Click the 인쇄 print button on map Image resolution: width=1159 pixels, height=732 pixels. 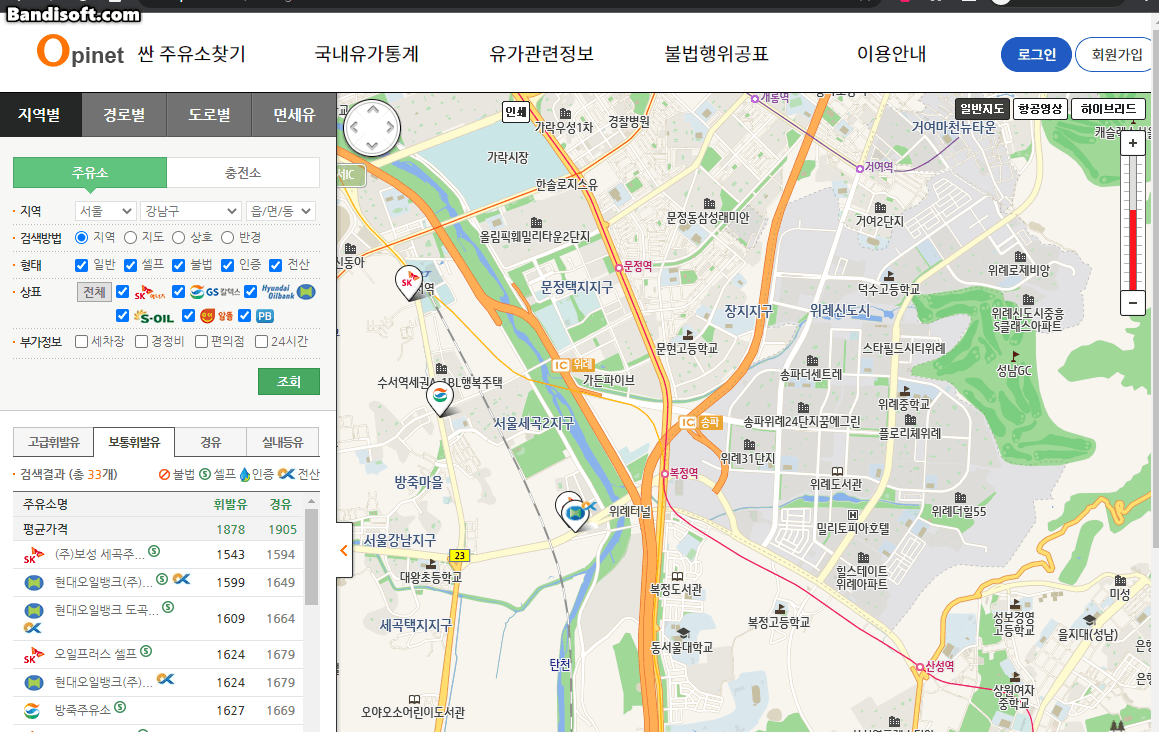click(516, 112)
